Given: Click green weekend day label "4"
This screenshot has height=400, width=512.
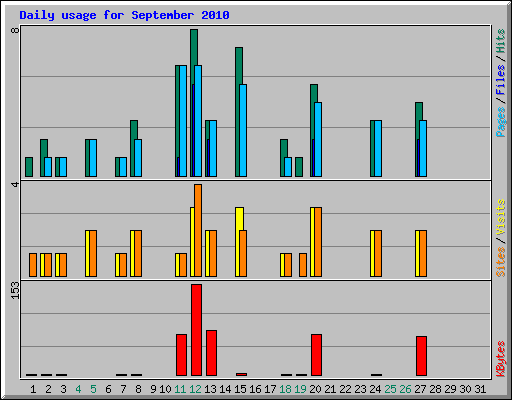Looking at the screenshot, I should [78, 389].
